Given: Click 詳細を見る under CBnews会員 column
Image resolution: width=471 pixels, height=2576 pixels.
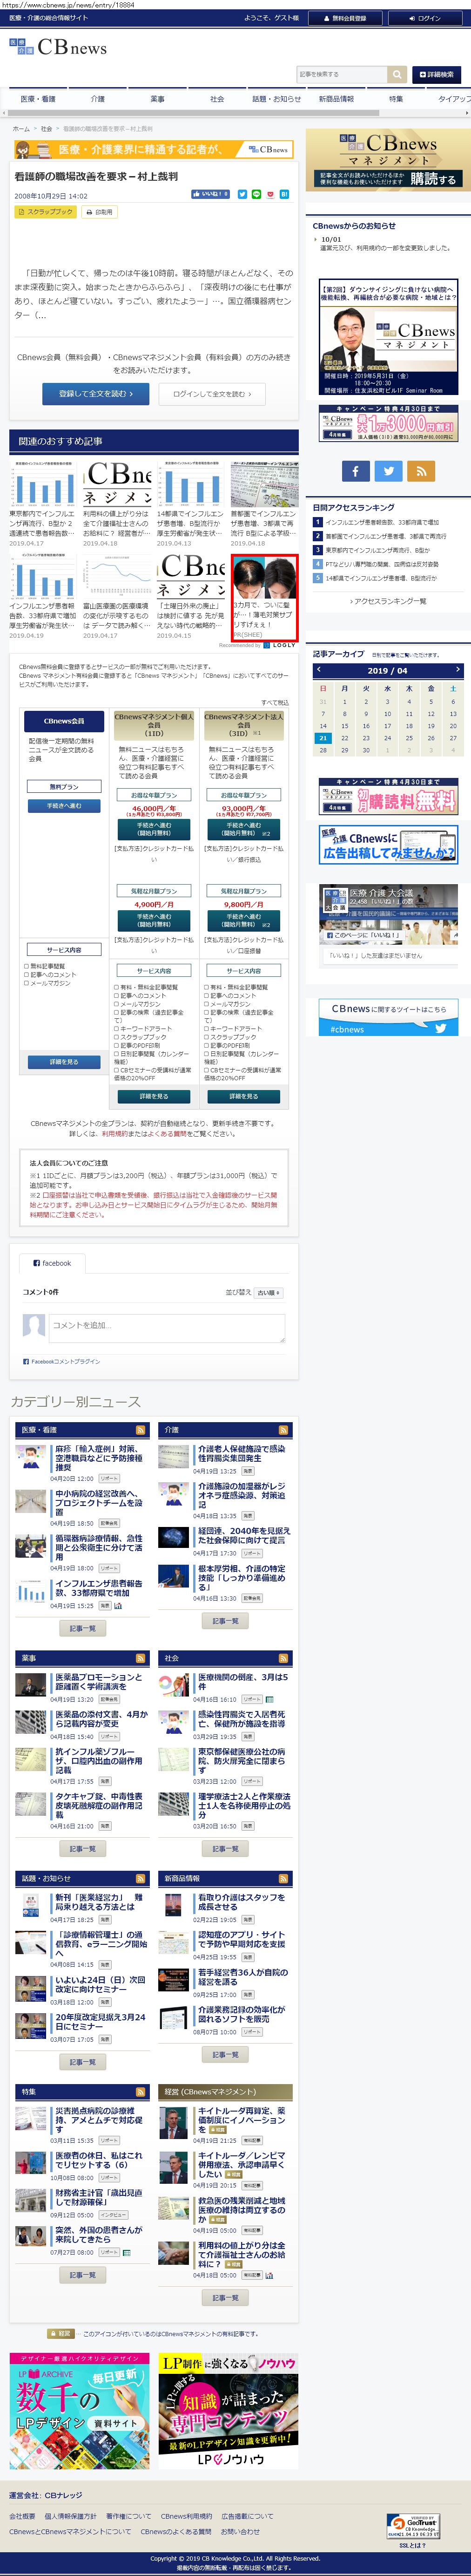Looking at the screenshot, I should tap(64, 1062).
